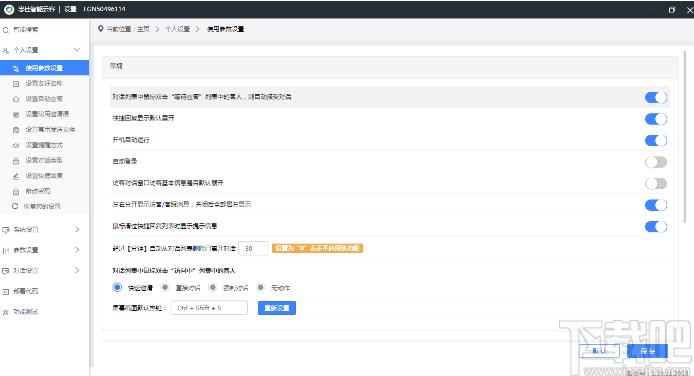This screenshot has height=376, width=694.
Task: Click the icon beside highlighted 使用参数设置 item
Action: point(16,68)
